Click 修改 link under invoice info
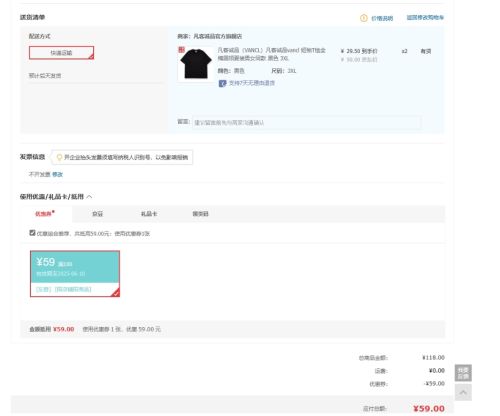This screenshot has width=500, height=416. click(x=57, y=174)
